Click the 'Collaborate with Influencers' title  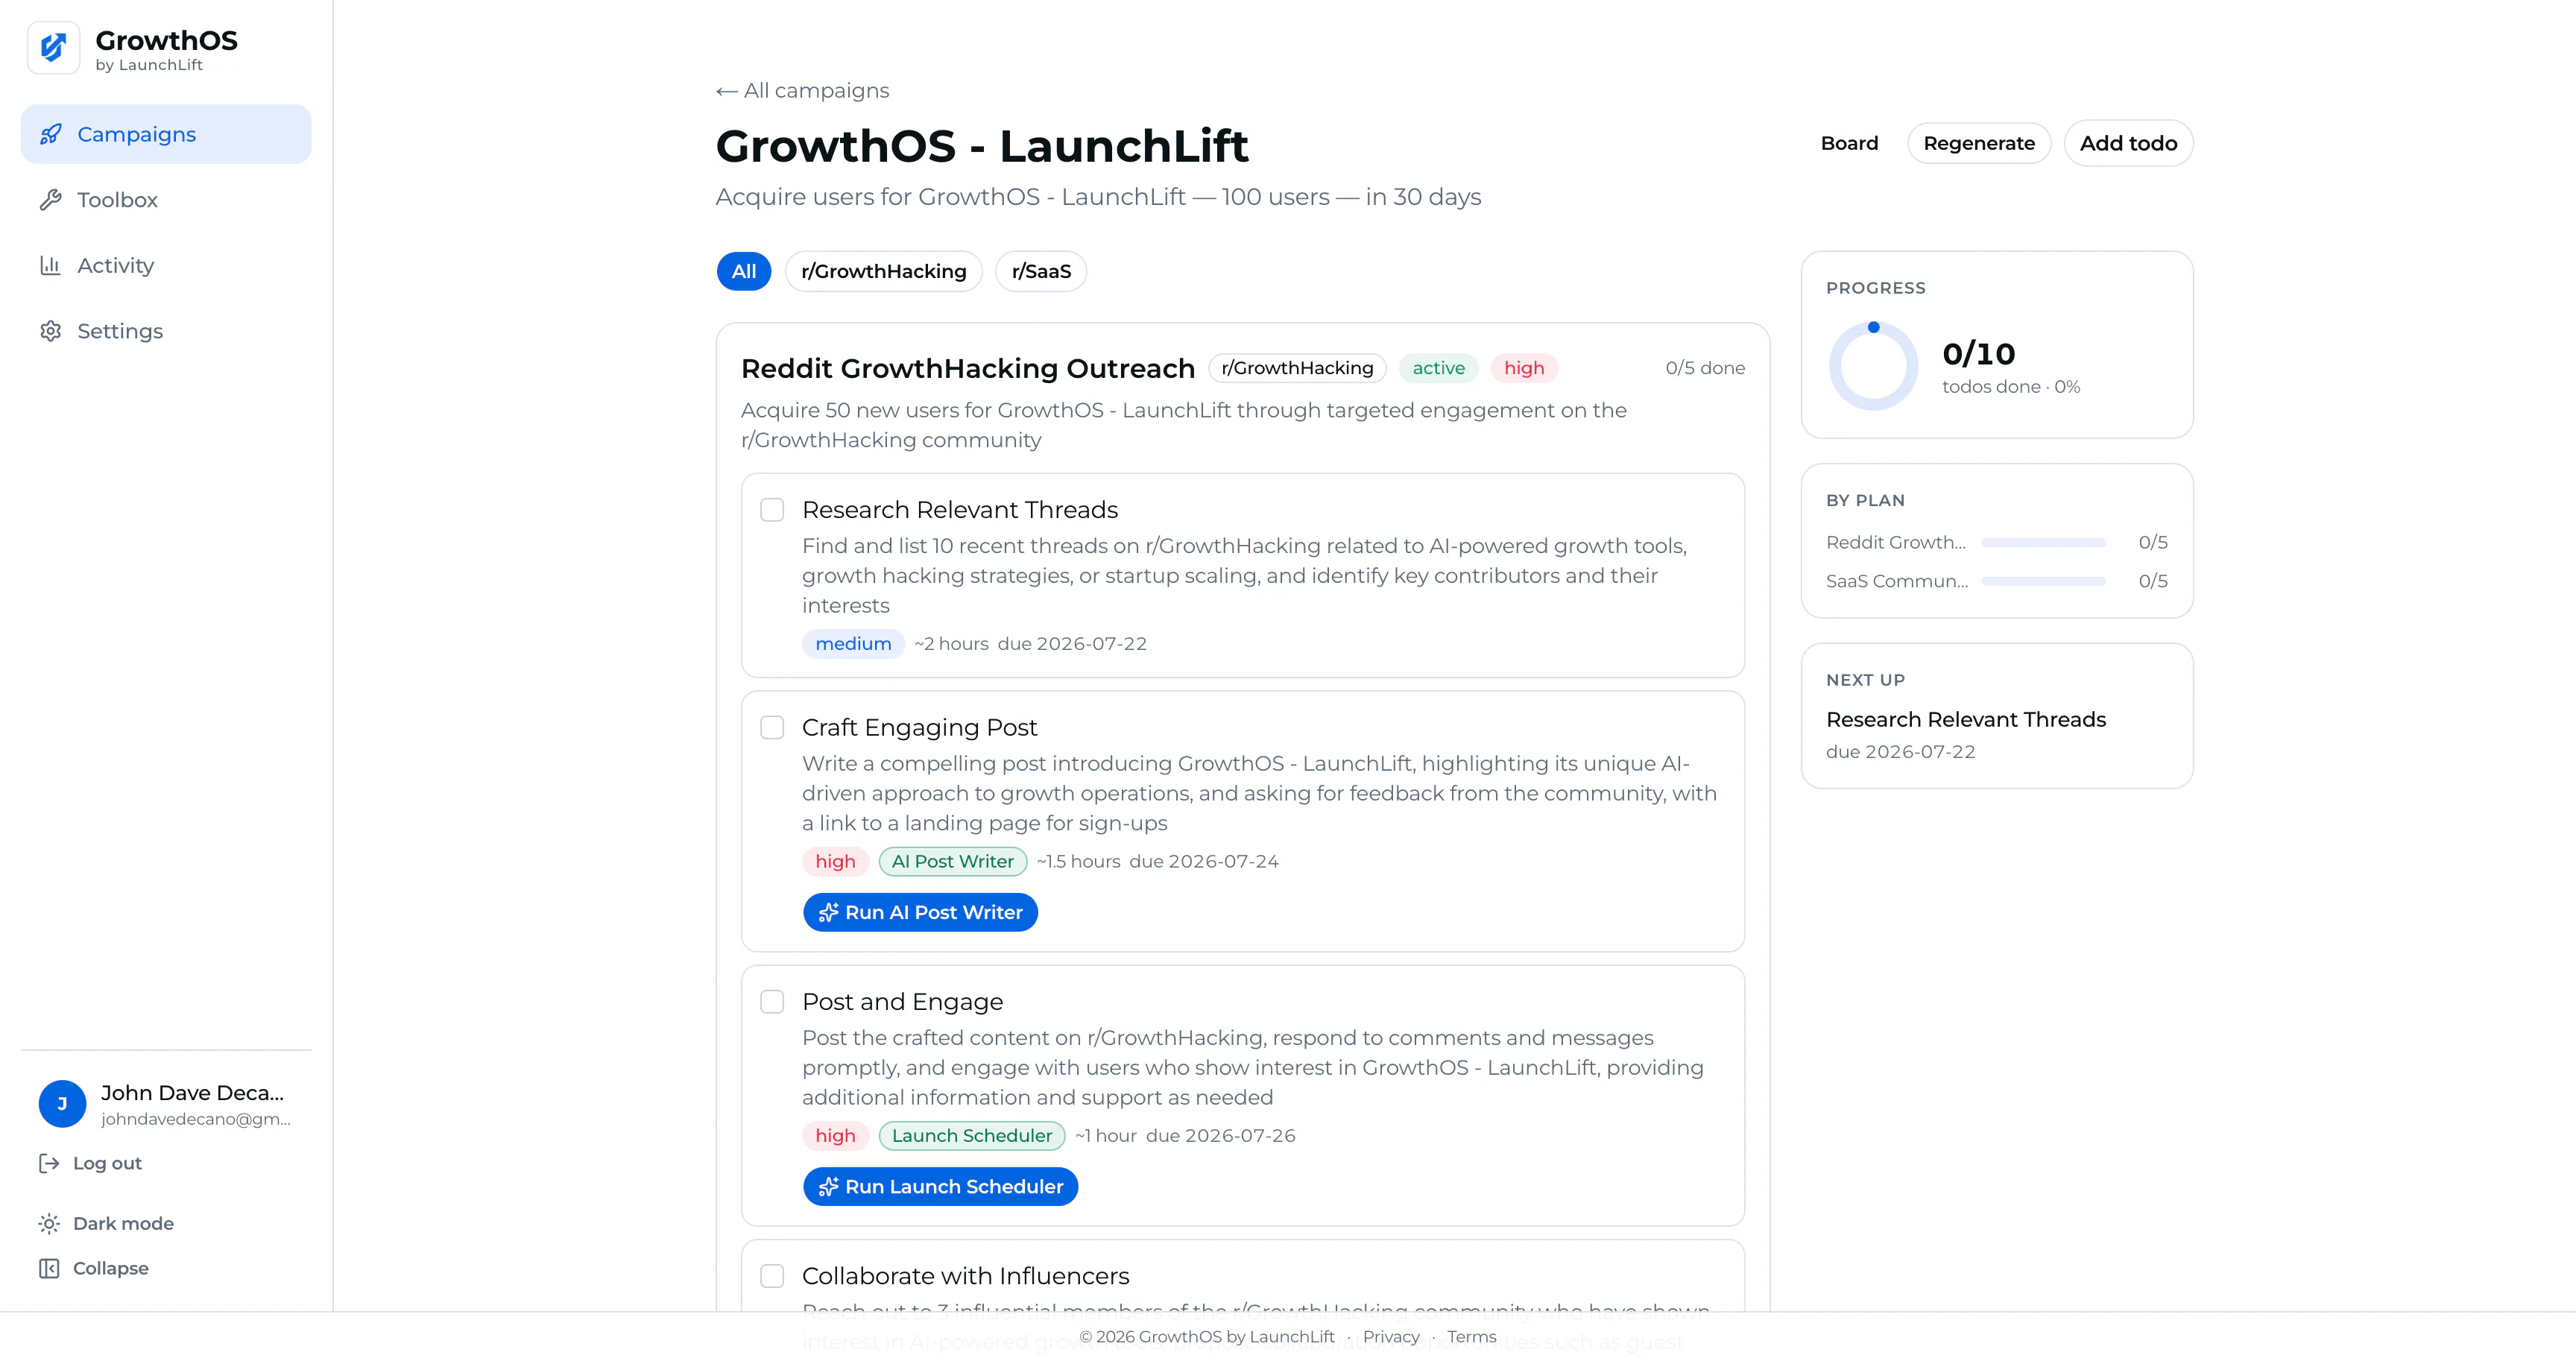click(965, 1276)
